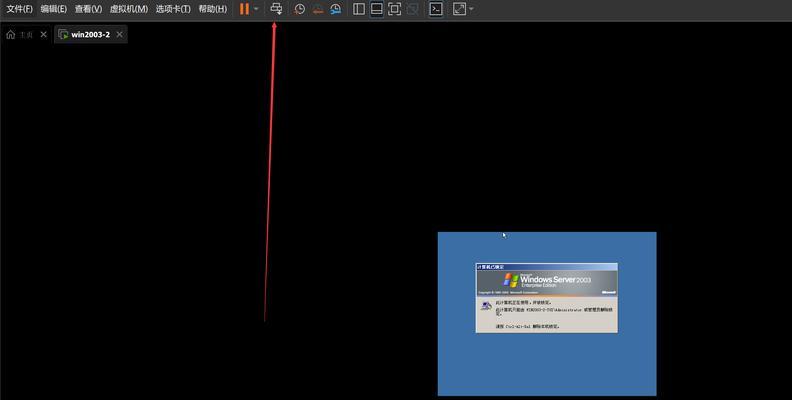The height and width of the screenshot is (400, 792).
Task: Click the Windows Server 2003 logo banner
Action: pyautogui.click(x=547, y=282)
